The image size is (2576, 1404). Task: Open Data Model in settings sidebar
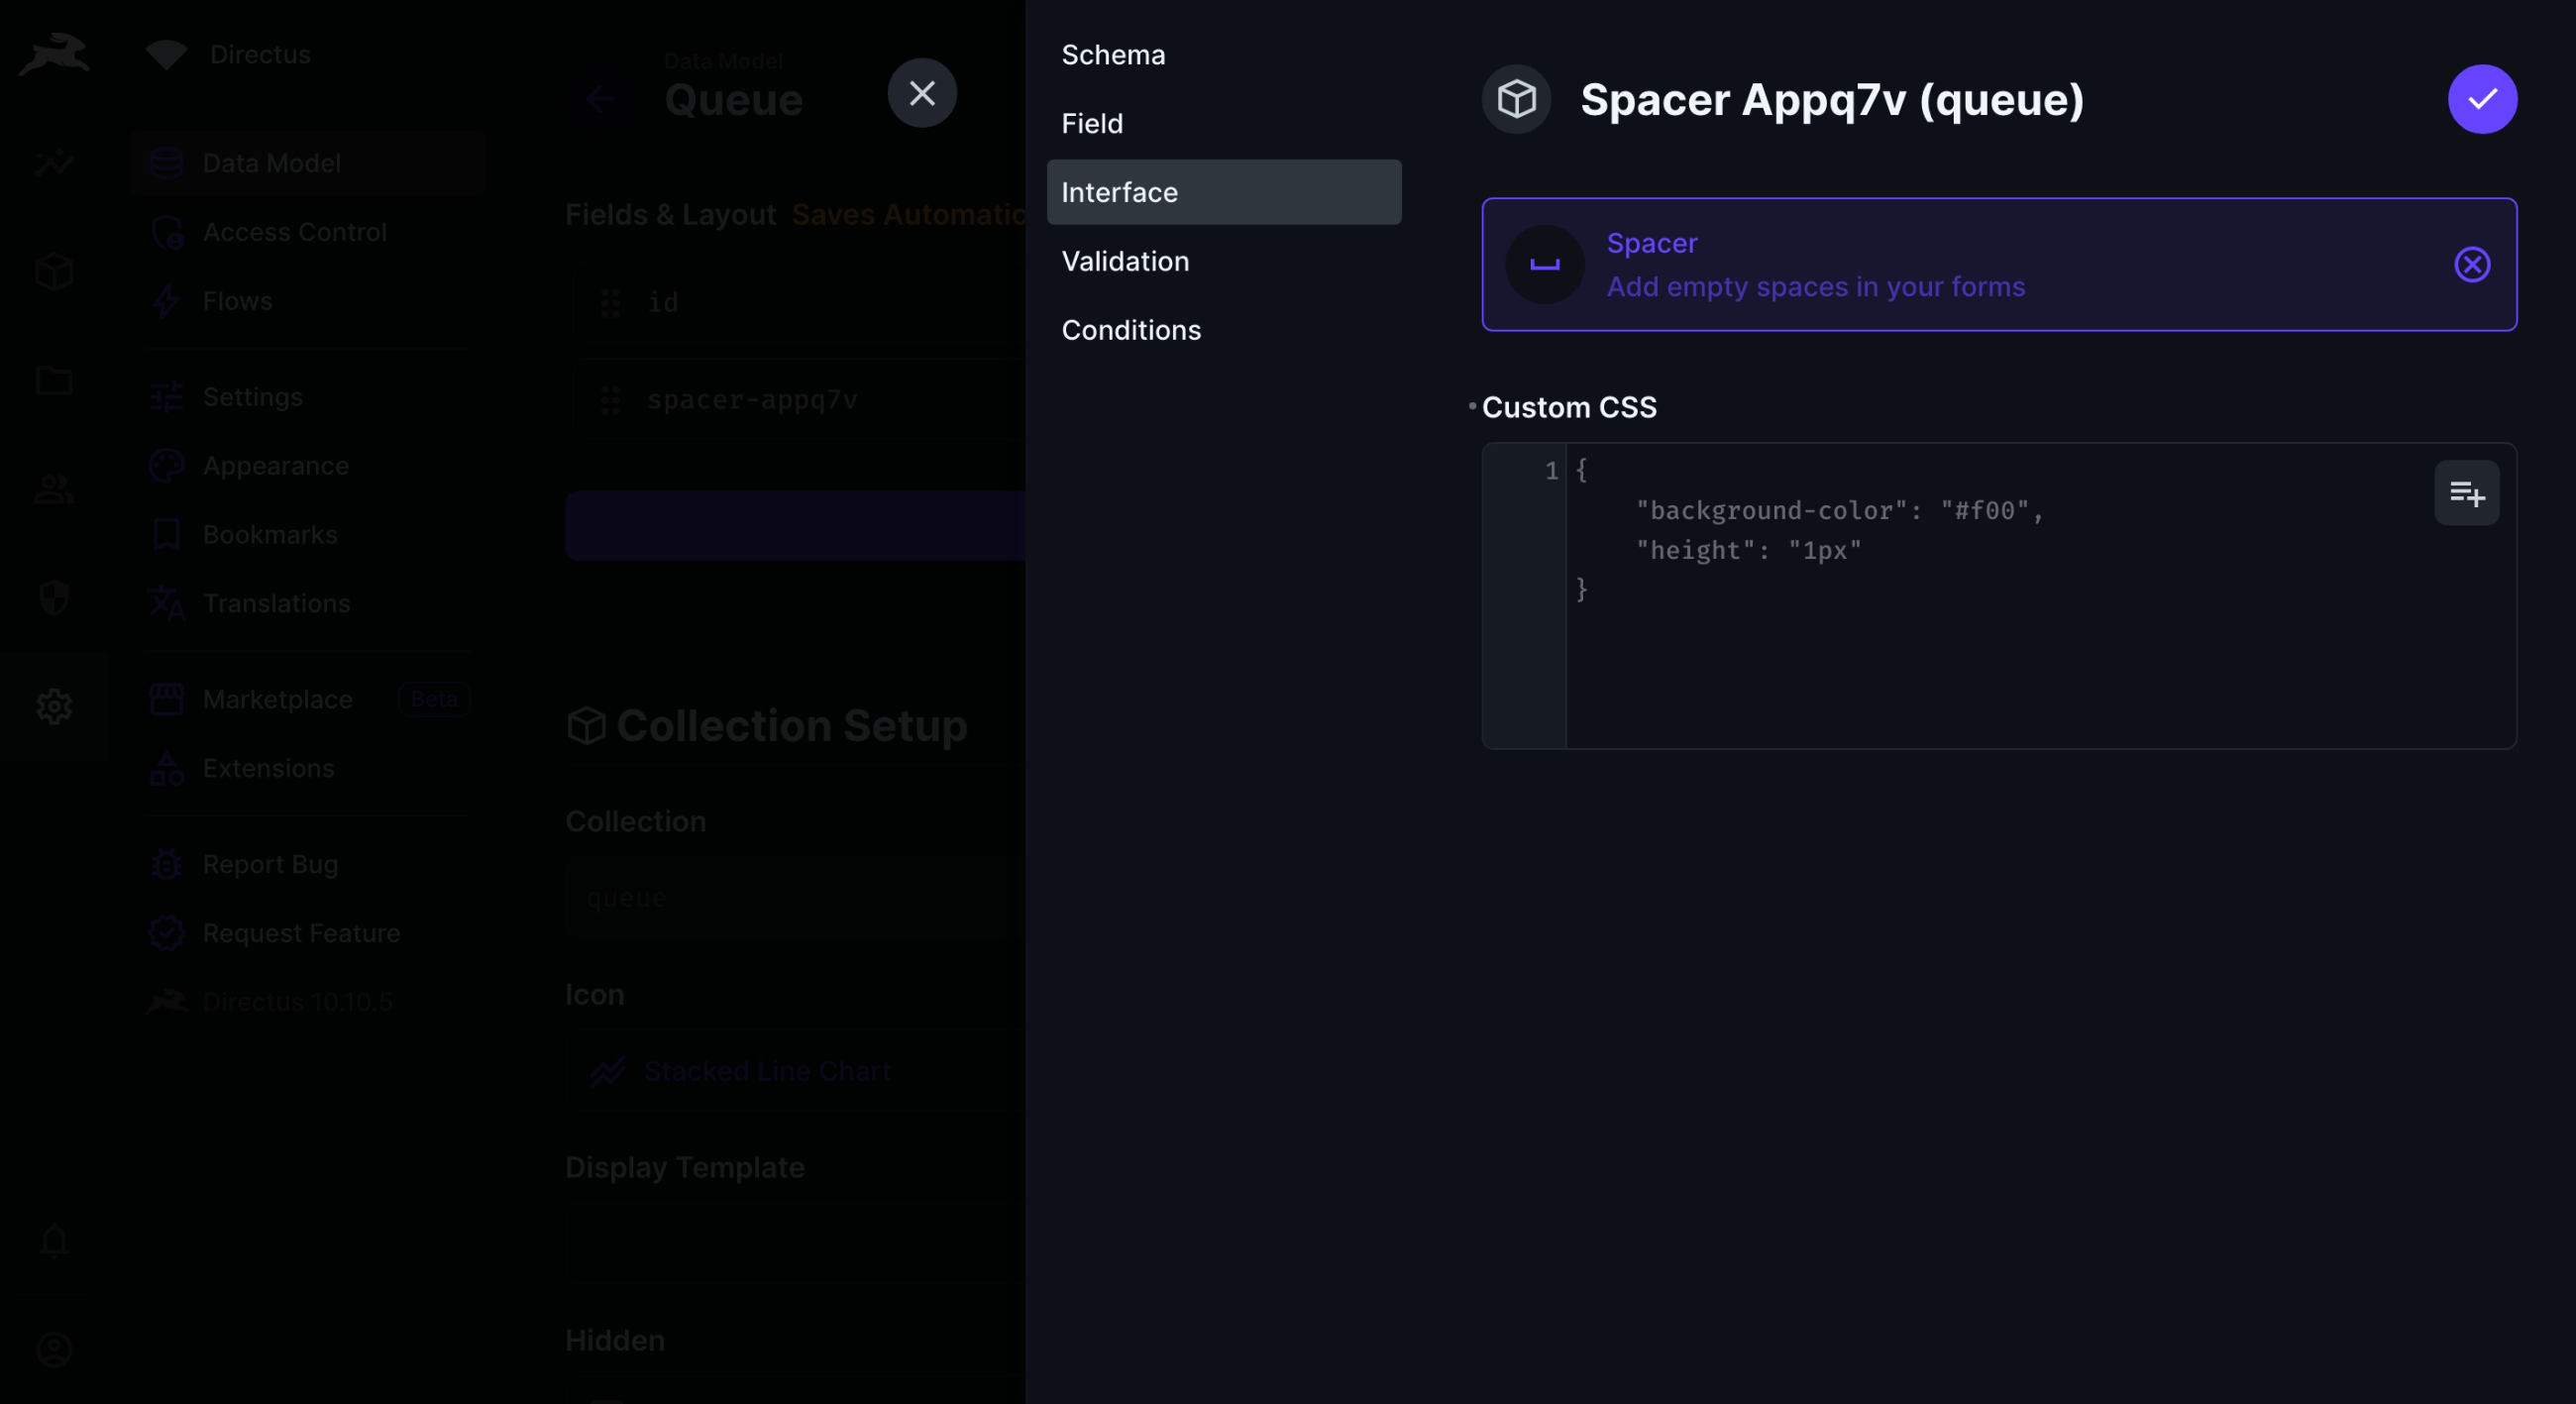coord(271,163)
